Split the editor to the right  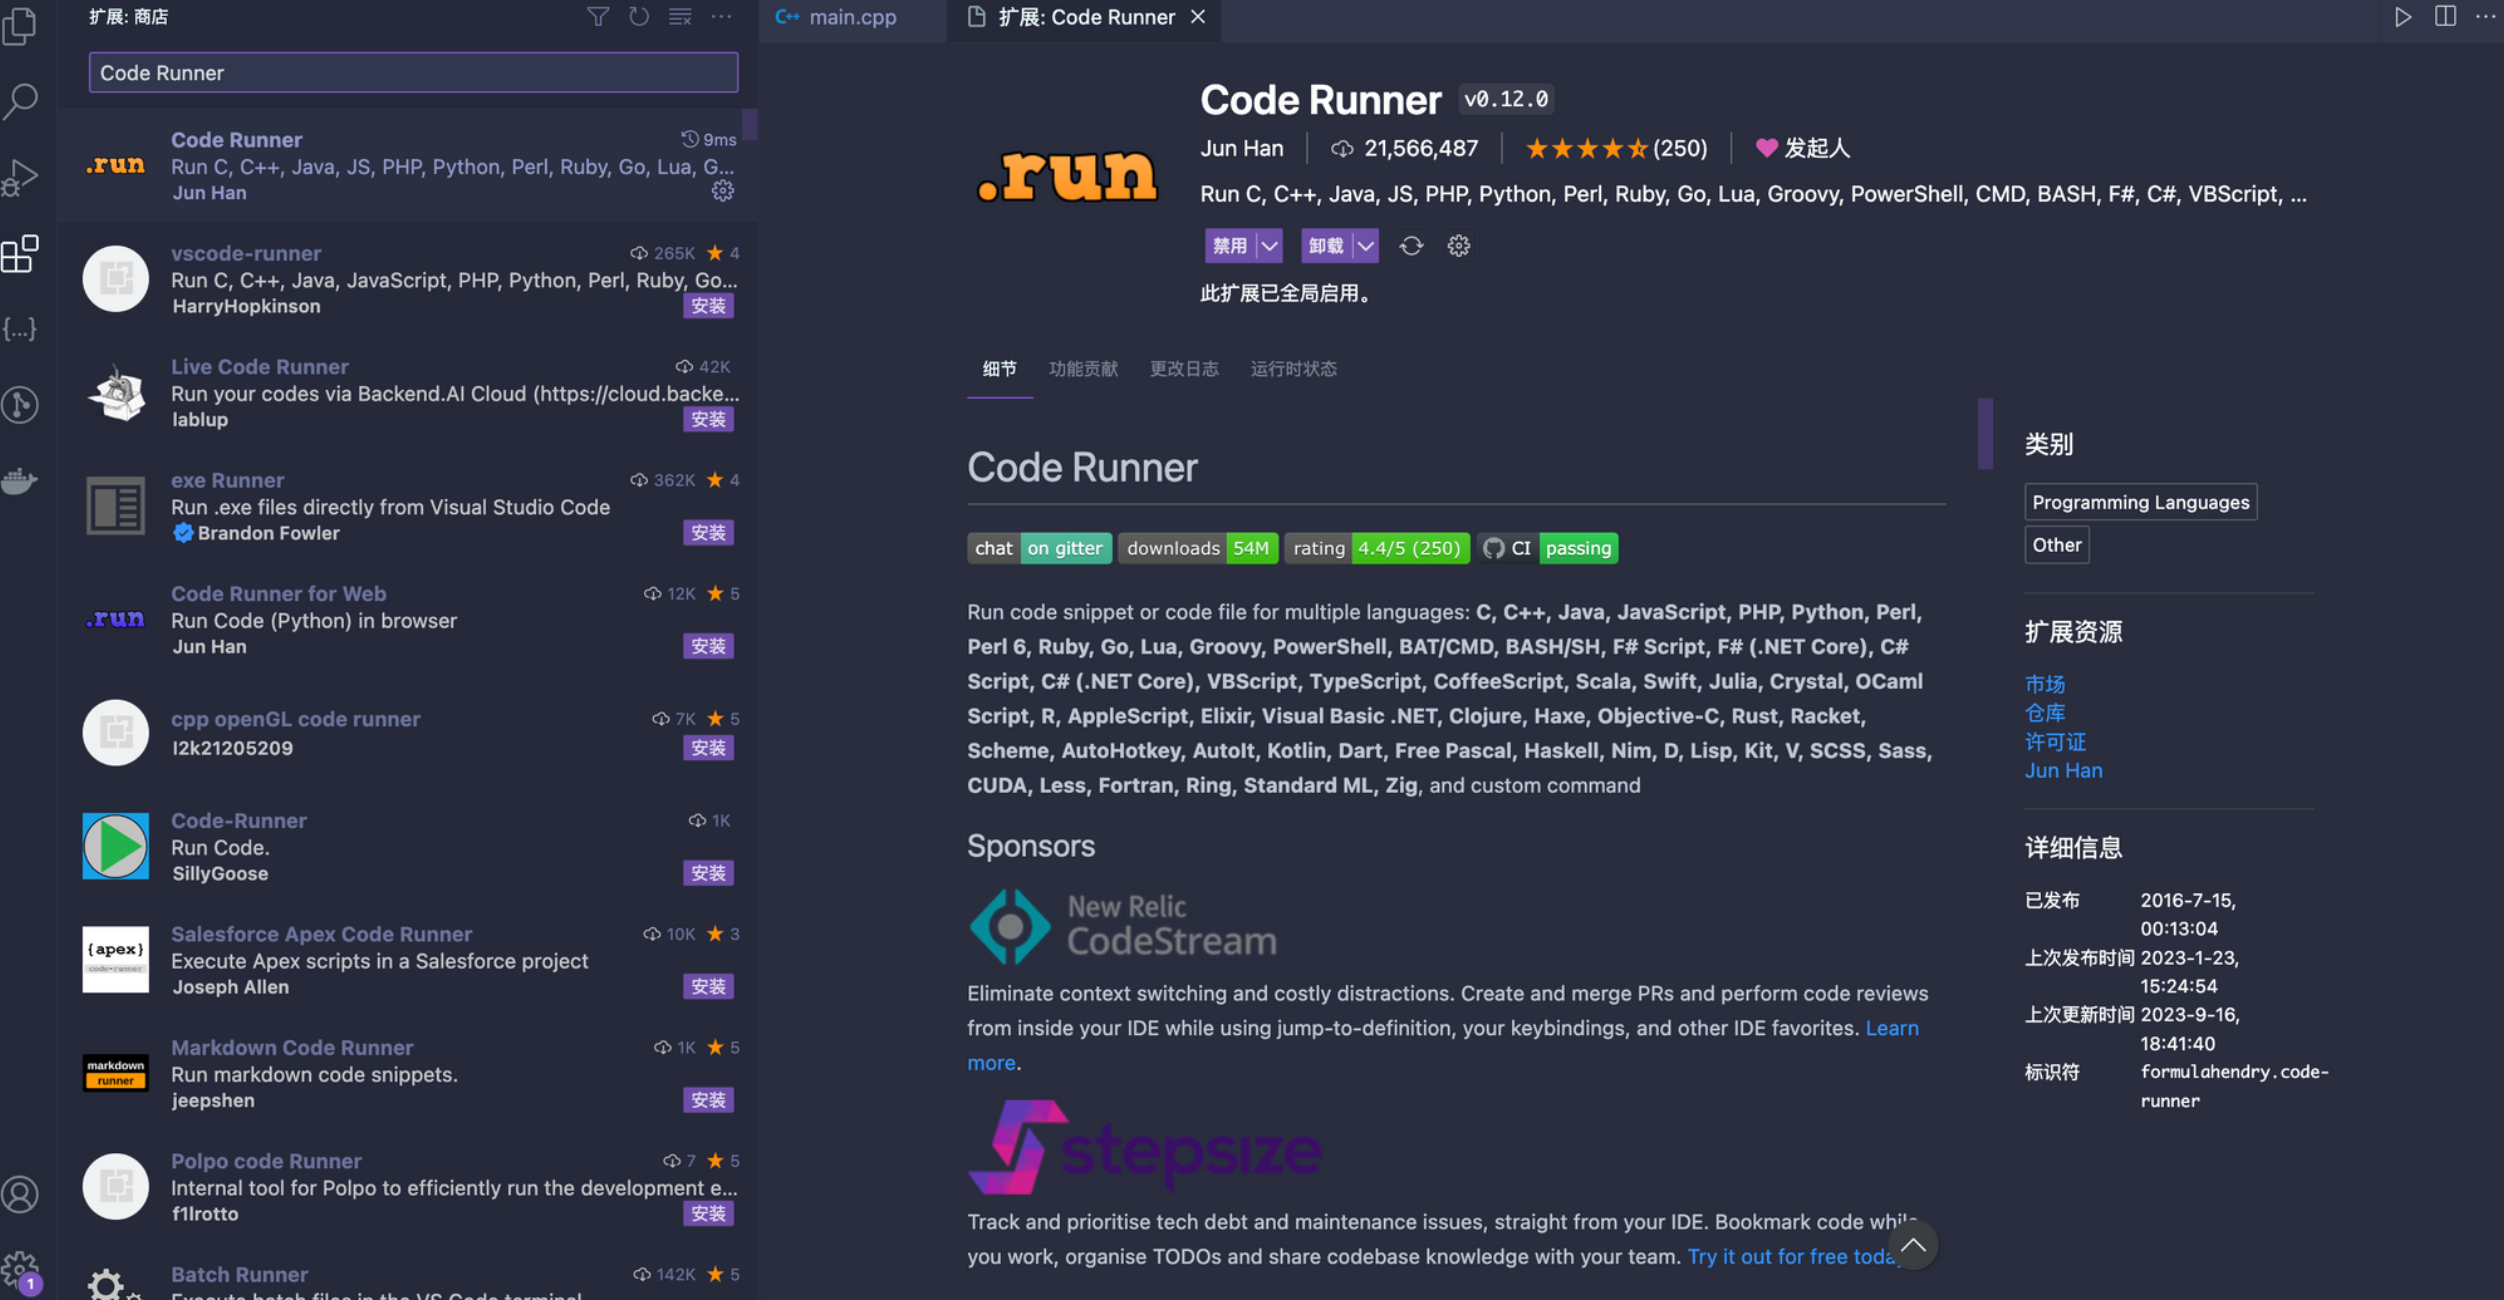(2444, 17)
